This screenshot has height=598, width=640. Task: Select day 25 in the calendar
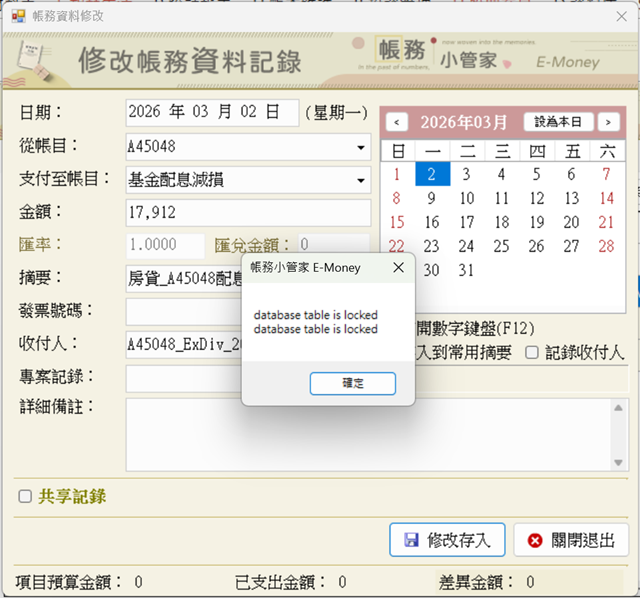502,247
